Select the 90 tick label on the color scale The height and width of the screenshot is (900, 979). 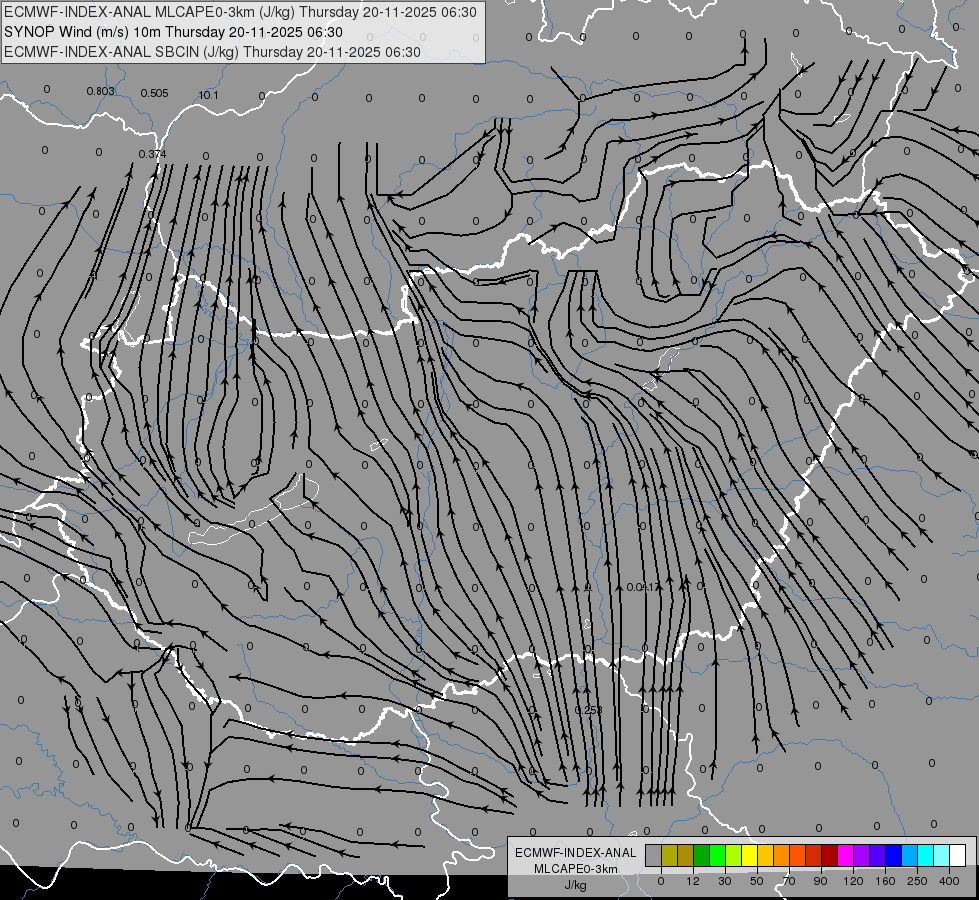coord(820,881)
